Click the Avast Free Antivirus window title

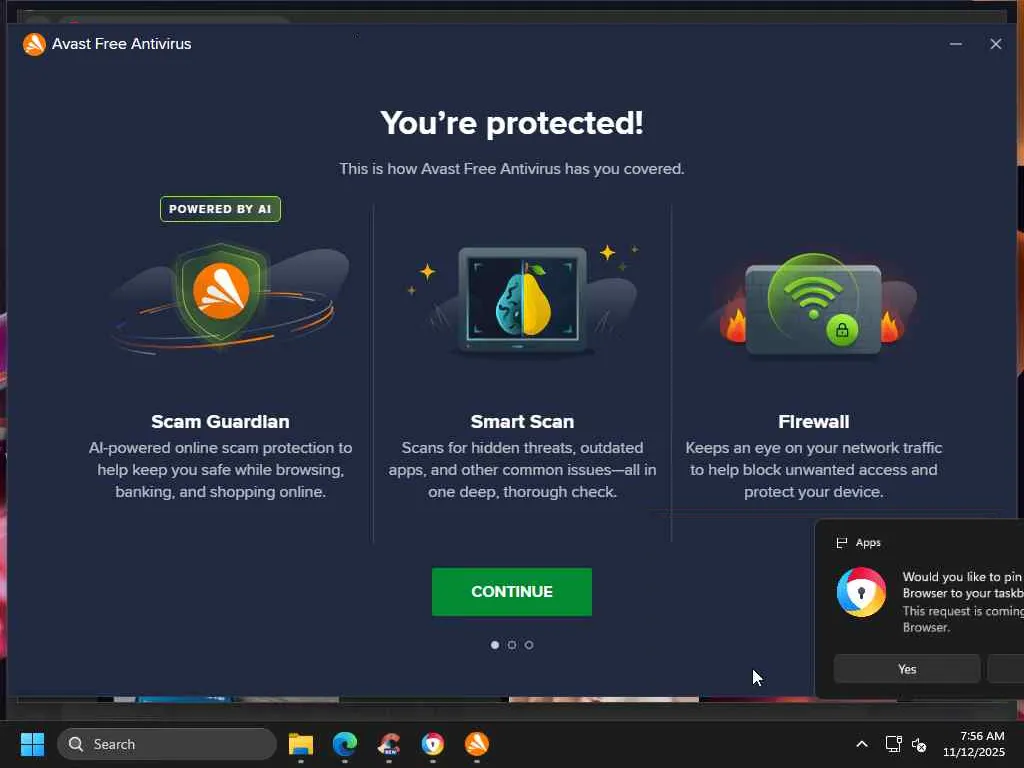coord(121,44)
